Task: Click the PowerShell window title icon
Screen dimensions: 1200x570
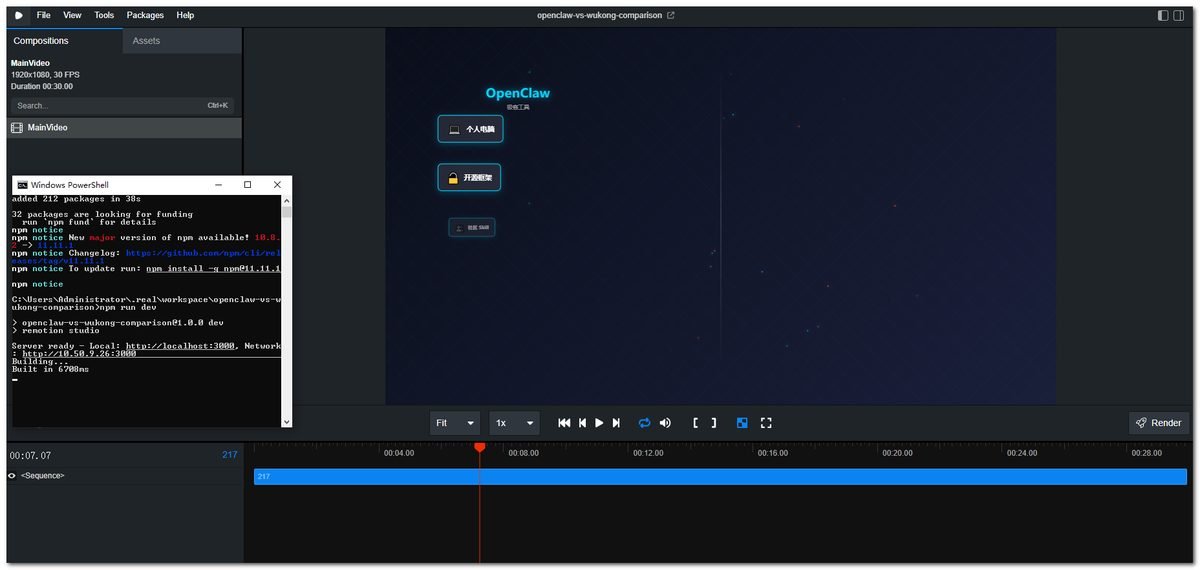Action: [x=22, y=185]
